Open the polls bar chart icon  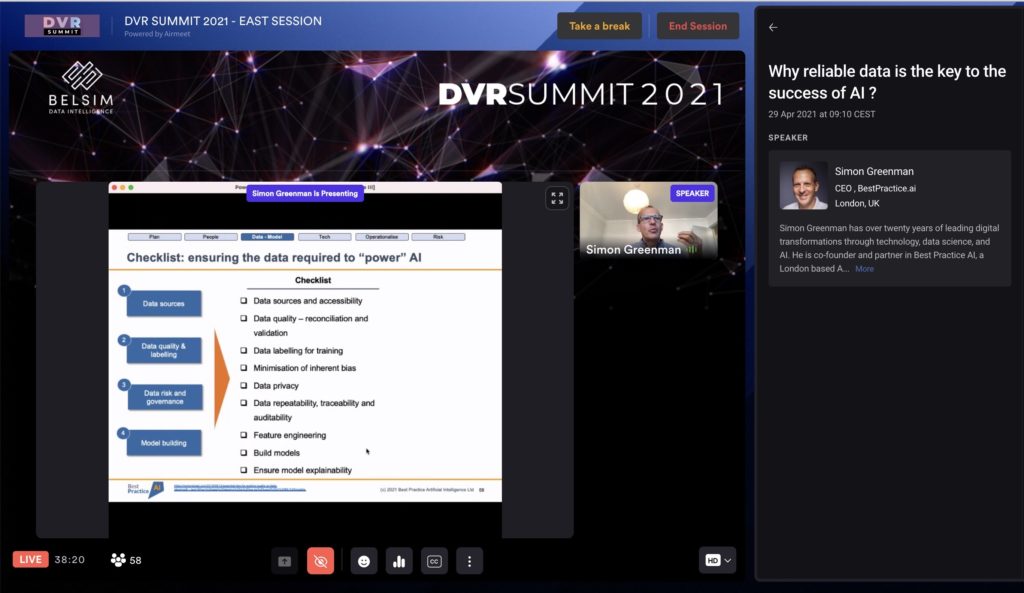coord(399,561)
